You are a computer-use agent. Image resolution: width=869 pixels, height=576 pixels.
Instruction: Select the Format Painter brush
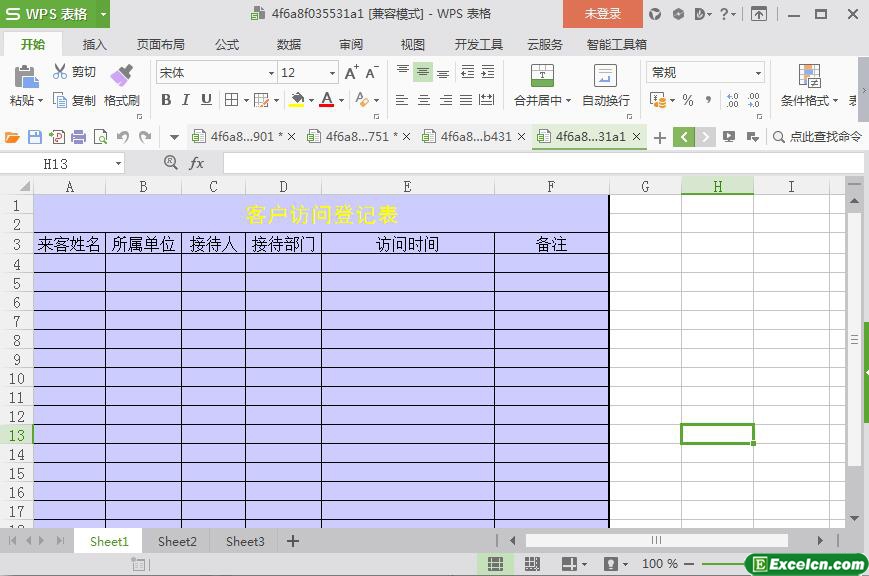121,75
